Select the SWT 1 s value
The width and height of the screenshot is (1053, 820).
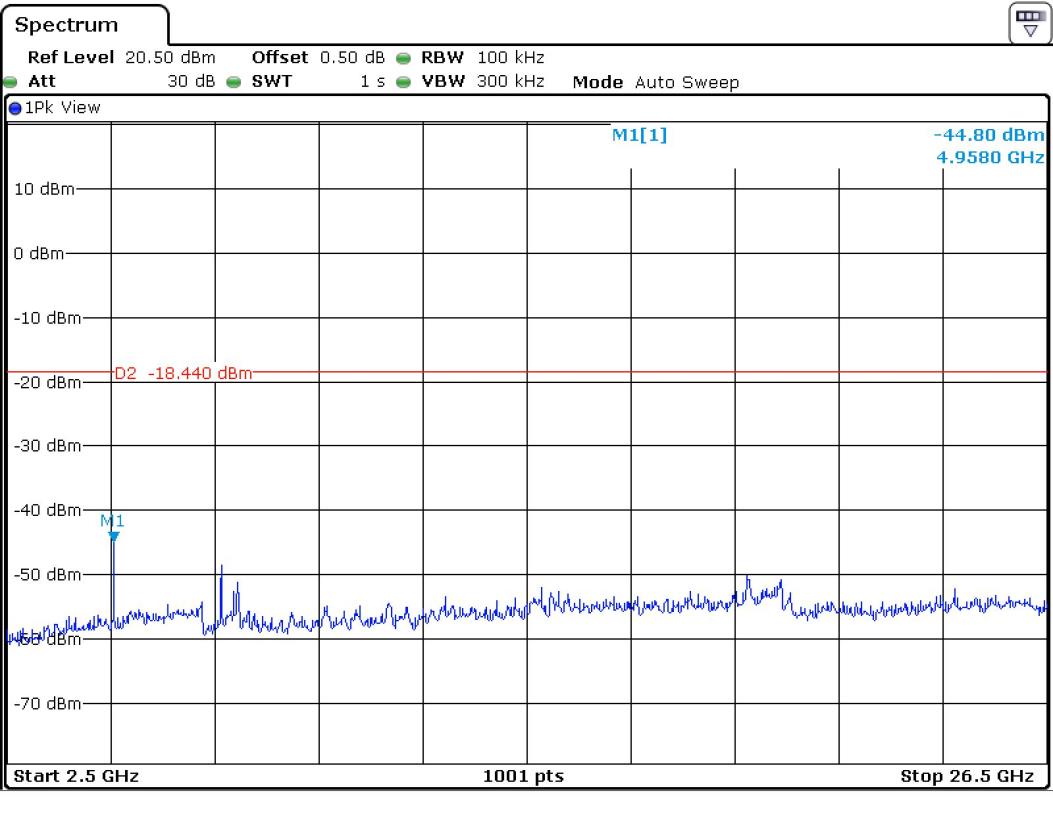(x=373, y=81)
